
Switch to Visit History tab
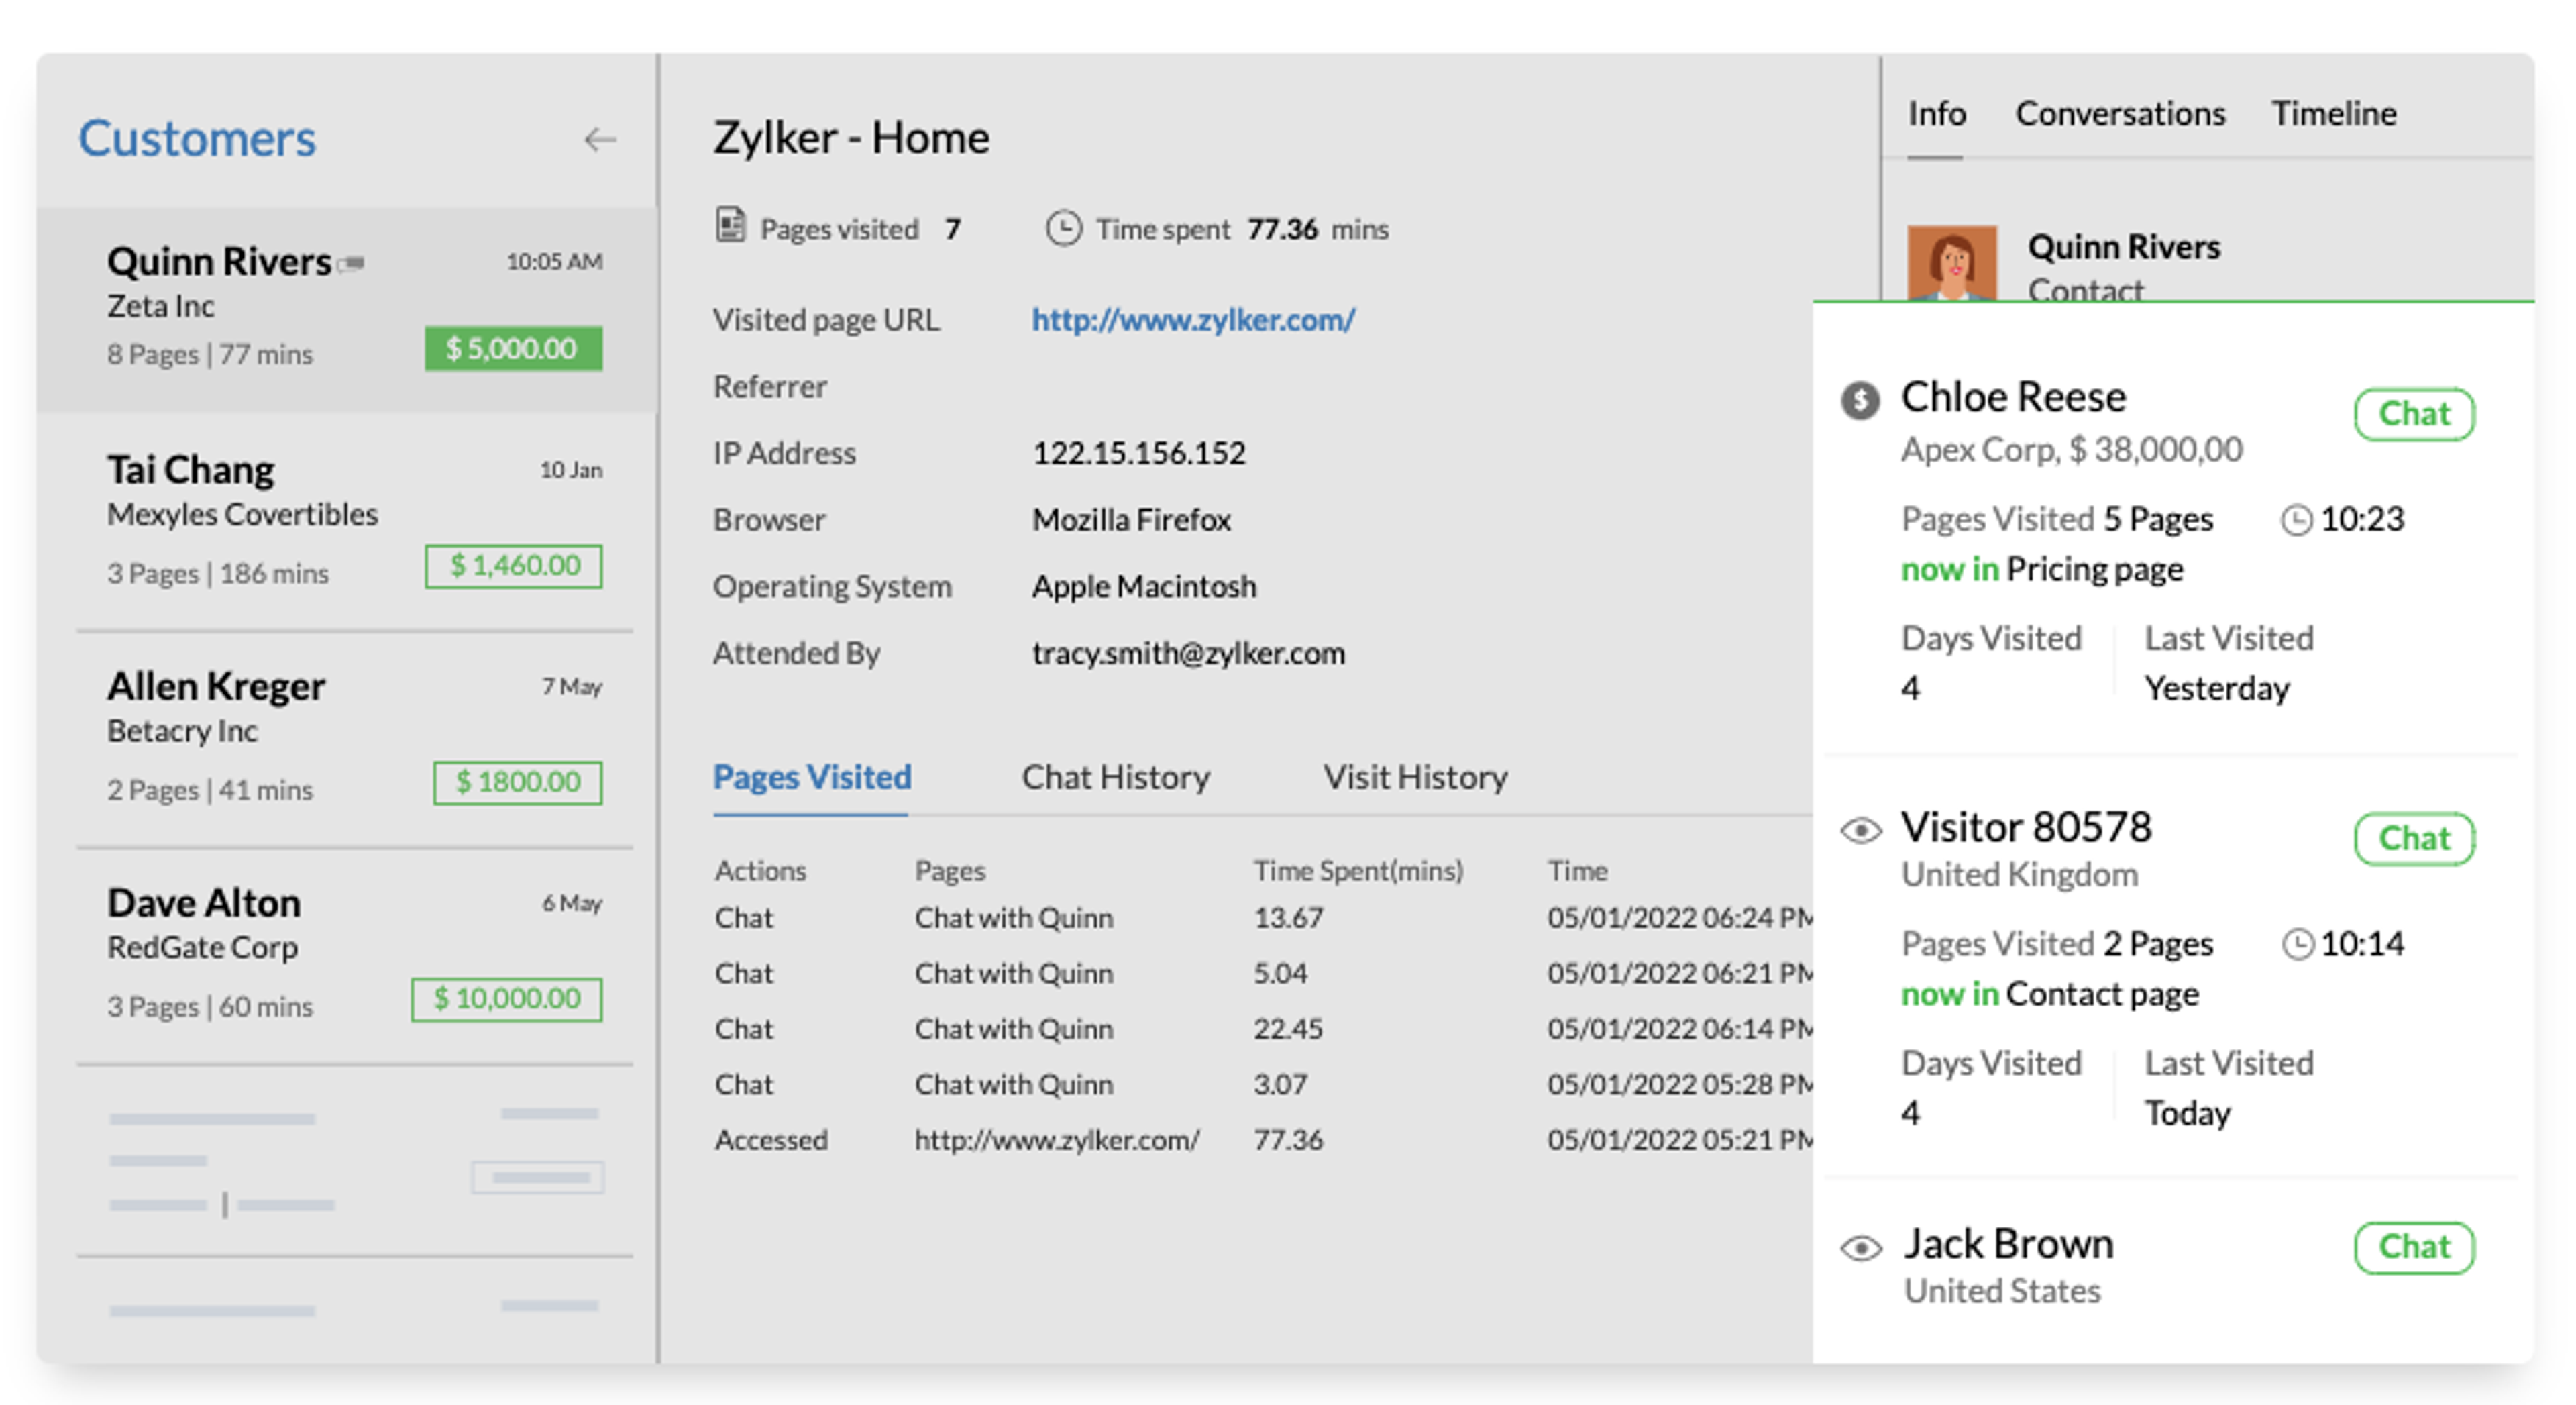[x=1415, y=777]
